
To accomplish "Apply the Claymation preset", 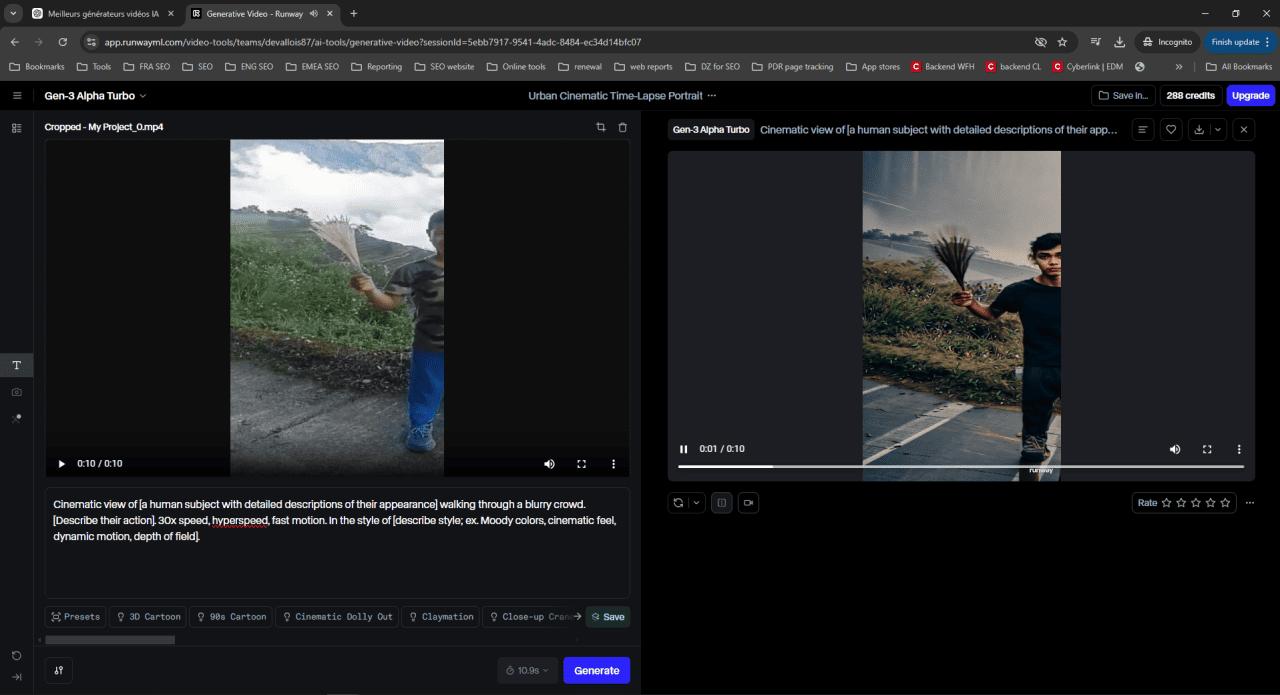I will click(440, 617).
